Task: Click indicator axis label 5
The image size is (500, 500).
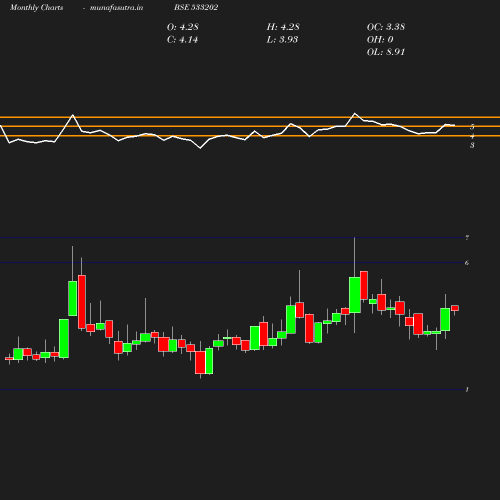Action: 472,127
